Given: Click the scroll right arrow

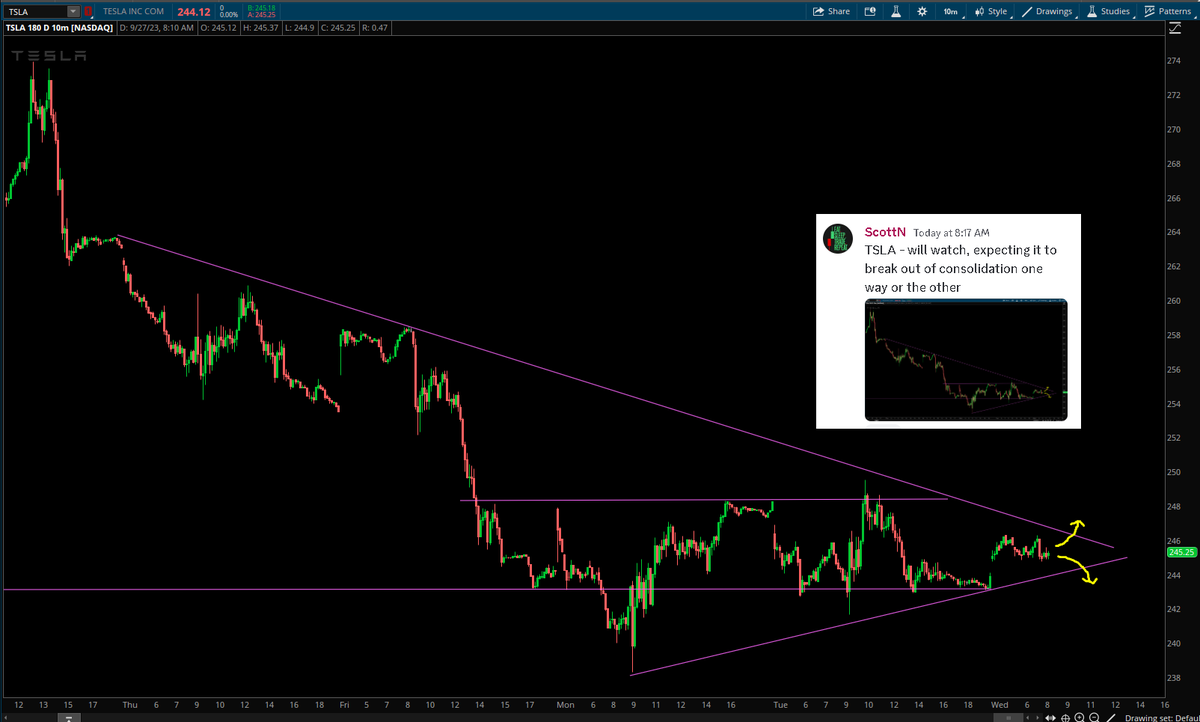Looking at the screenshot, I should (x=1038, y=717).
